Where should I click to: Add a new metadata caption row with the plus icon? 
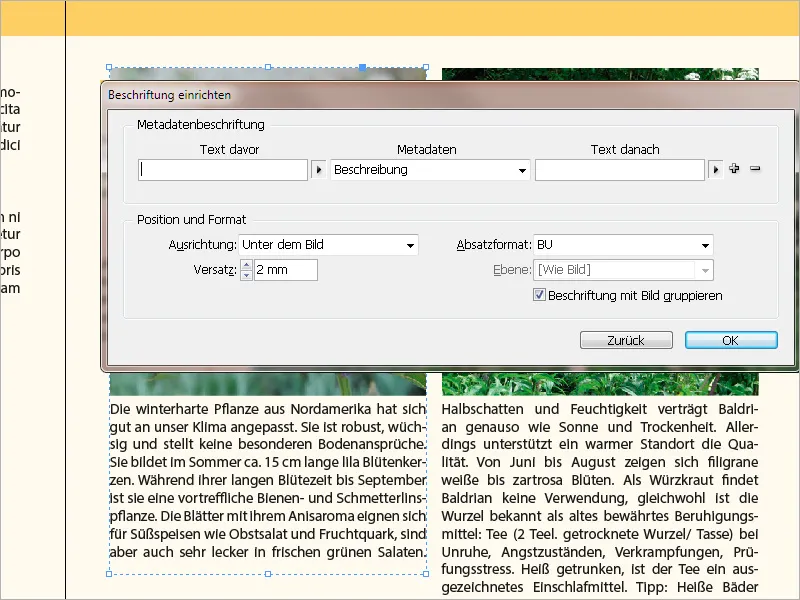732,169
